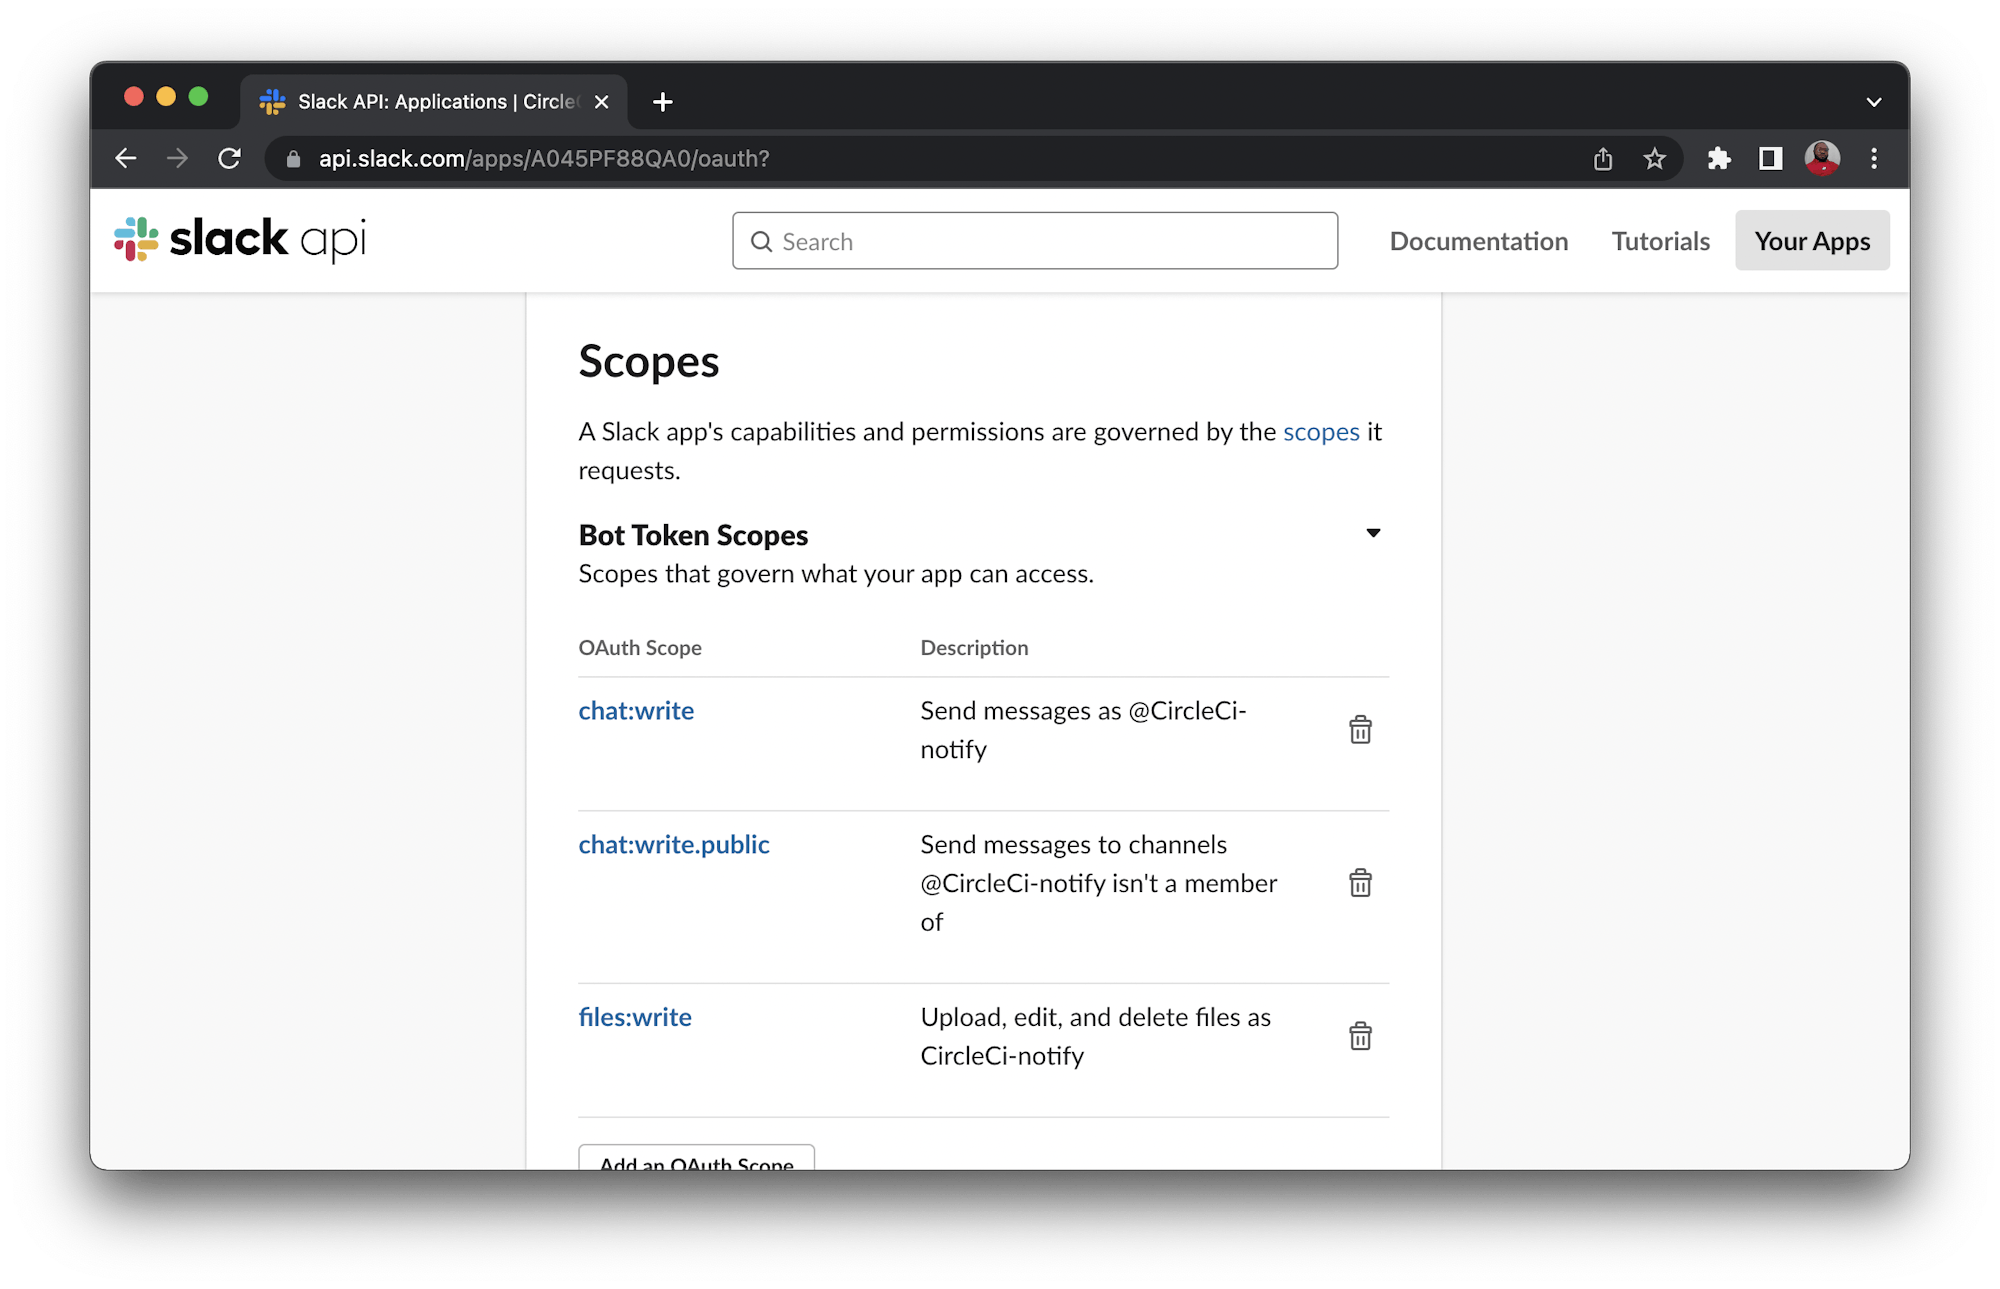Delete the chat:write scope via trash icon
This screenshot has height=1289, width=2000.
1360,729
